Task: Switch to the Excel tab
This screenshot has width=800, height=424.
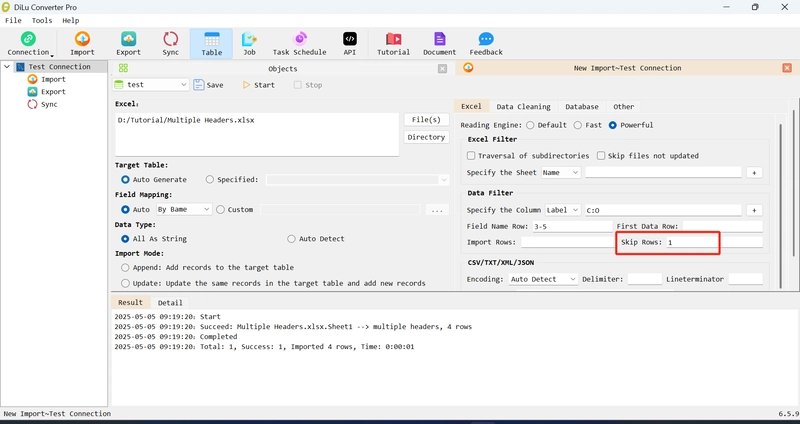Action: (471, 106)
